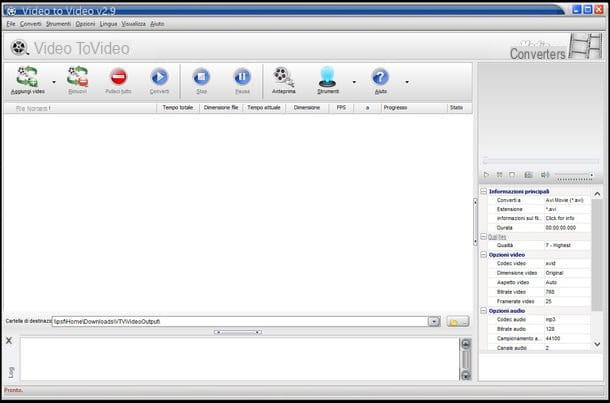Click the Tempo attuale column header
Viewport: 610px width, 403px height.
click(264, 108)
